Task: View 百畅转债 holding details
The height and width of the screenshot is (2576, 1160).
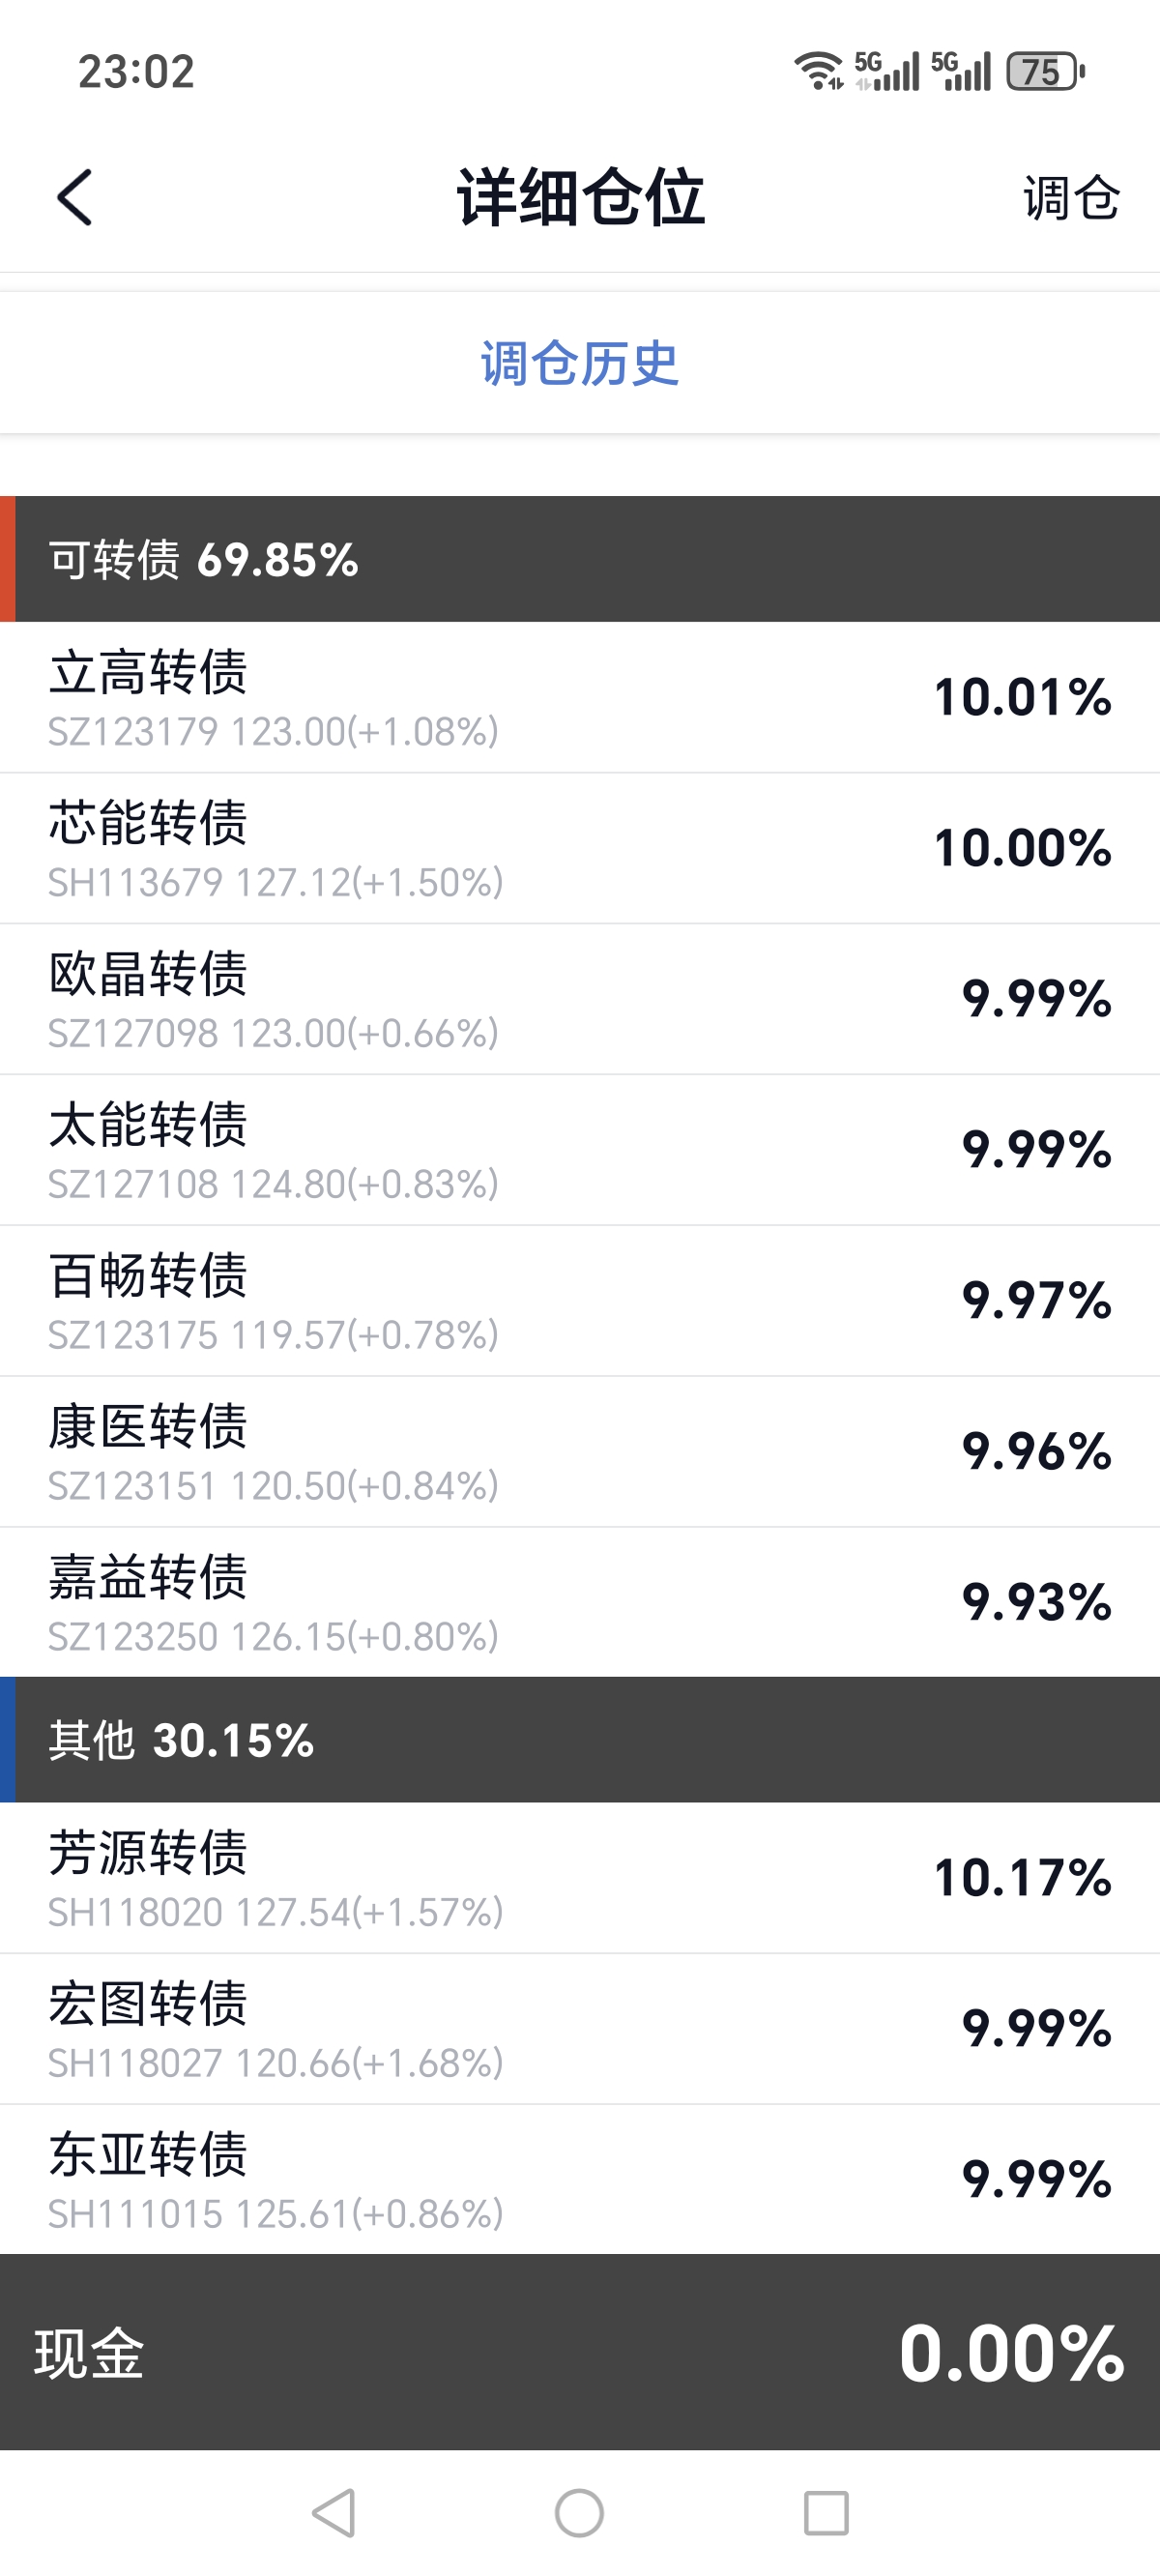Action: 580,1301
